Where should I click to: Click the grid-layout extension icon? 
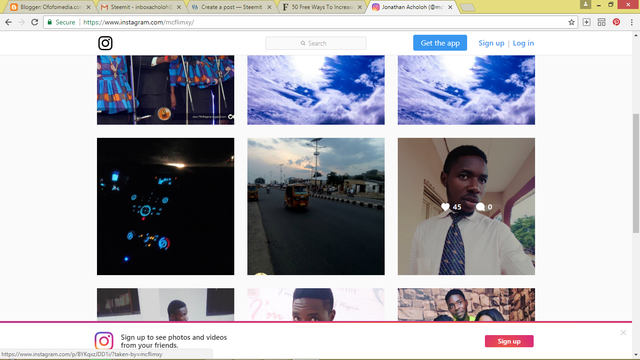[601, 22]
